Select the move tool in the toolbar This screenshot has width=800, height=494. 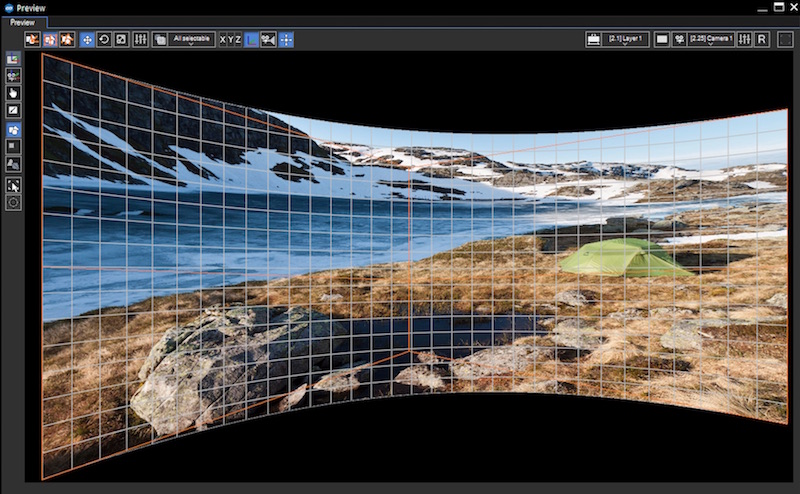click(x=86, y=39)
